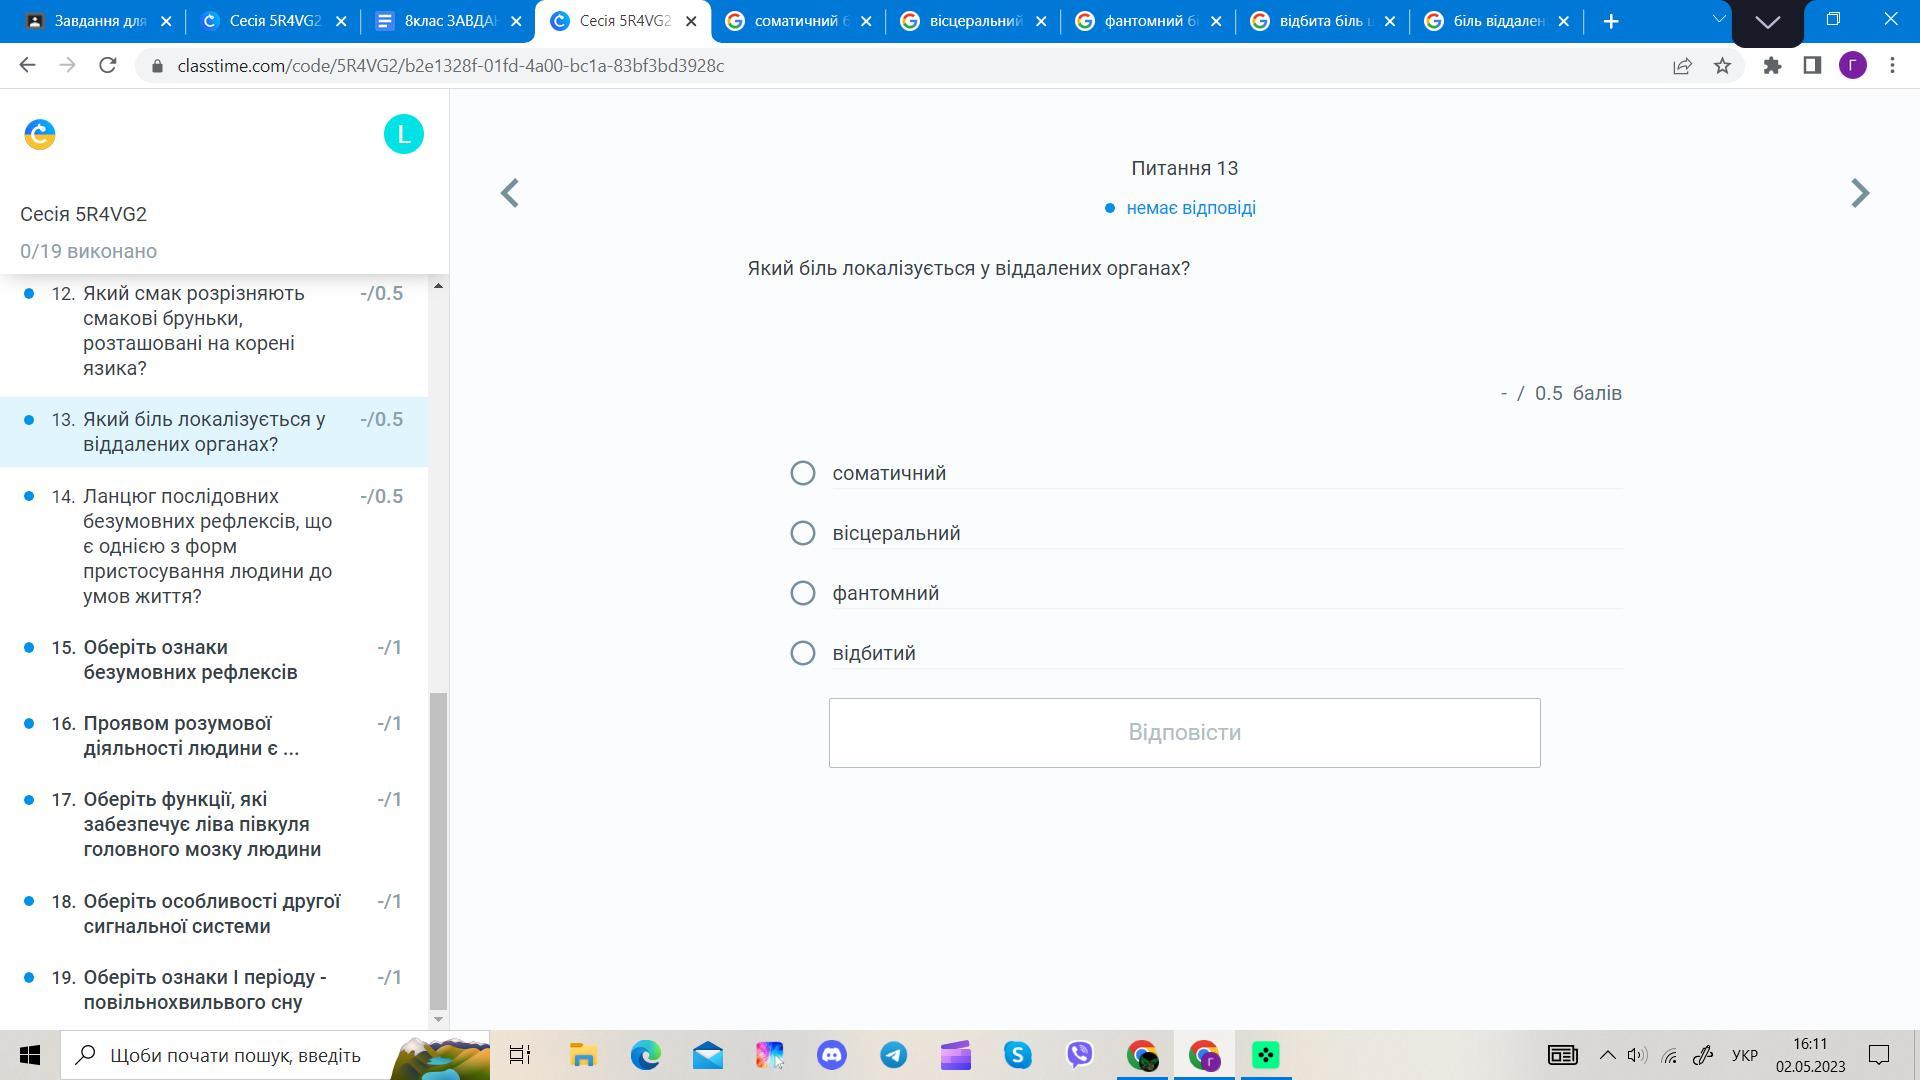The image size is (1920, 1080).
Task: Go to previous question arrow
Action: 510,193
